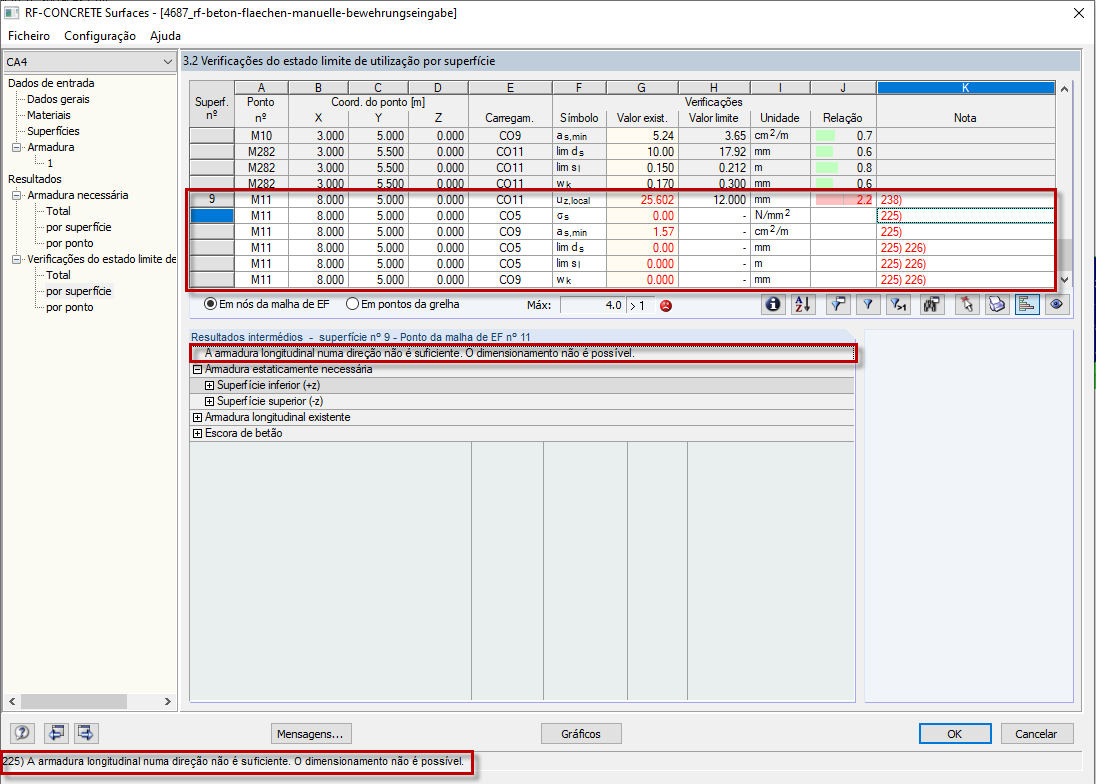This screenshot has height=784, width=1096.
Task: Click the limit value 17.92 cell
Action: [714, 152]
